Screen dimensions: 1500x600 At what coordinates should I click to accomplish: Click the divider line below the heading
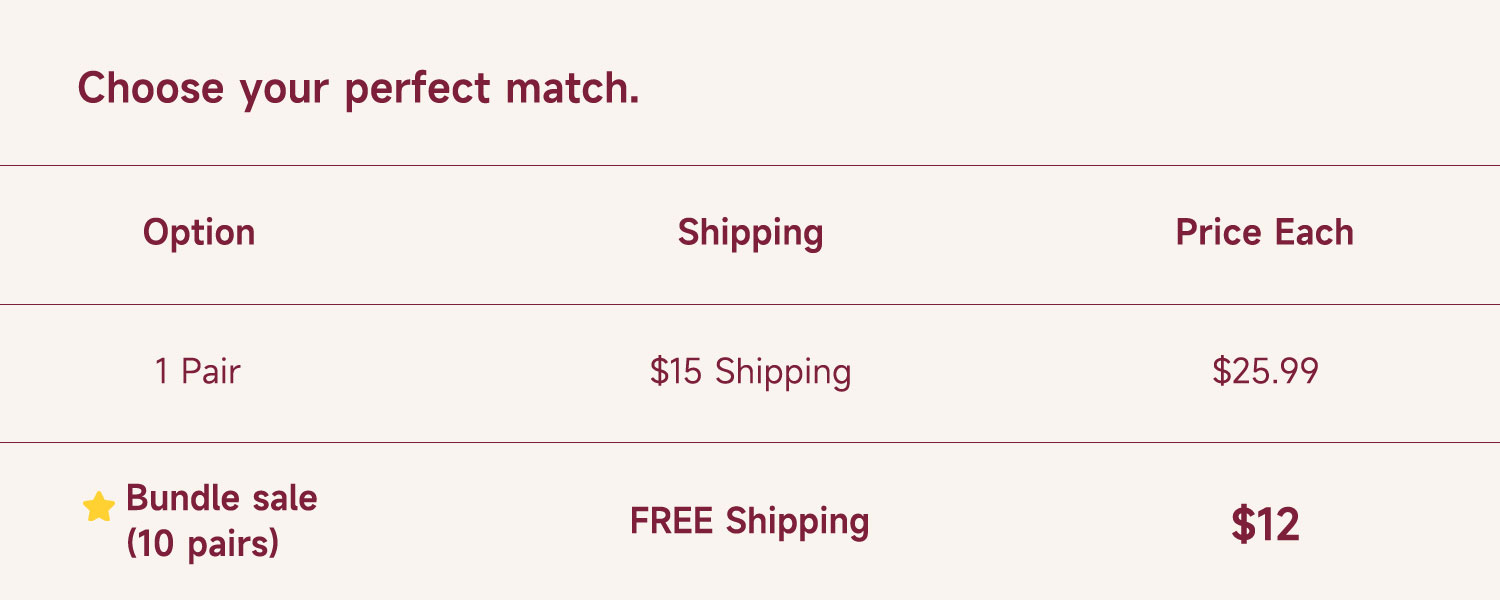pos(750,165)
